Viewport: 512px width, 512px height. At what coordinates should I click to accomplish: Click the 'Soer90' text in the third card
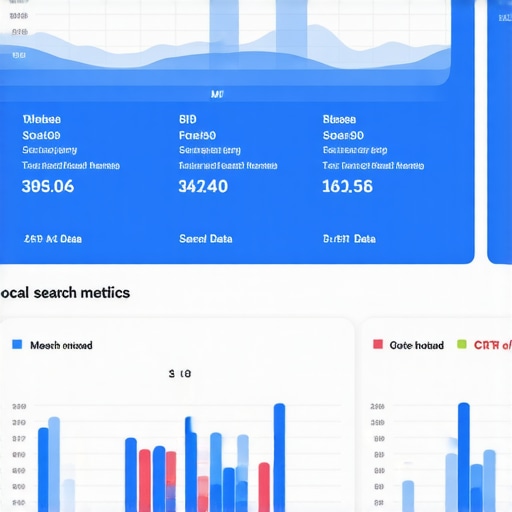point(343,135)
